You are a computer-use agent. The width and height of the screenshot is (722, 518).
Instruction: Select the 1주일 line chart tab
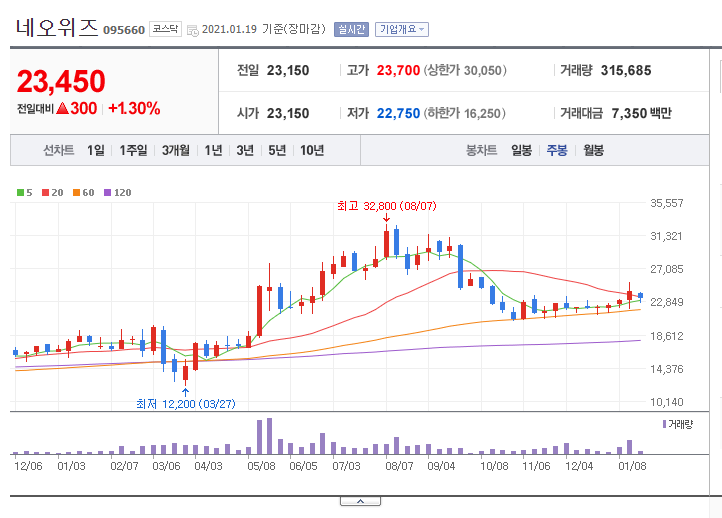click(133, 150)
